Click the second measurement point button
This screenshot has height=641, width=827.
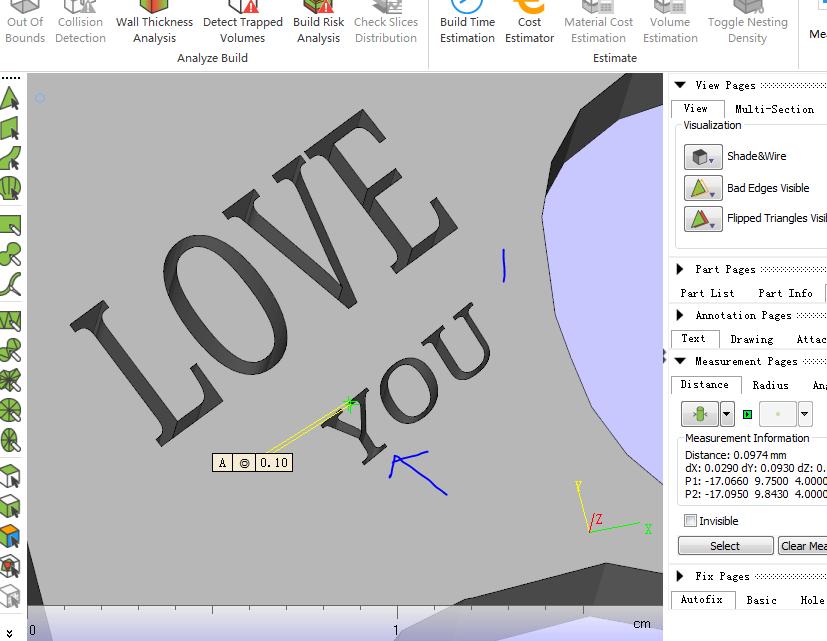(x=777, y=414)
